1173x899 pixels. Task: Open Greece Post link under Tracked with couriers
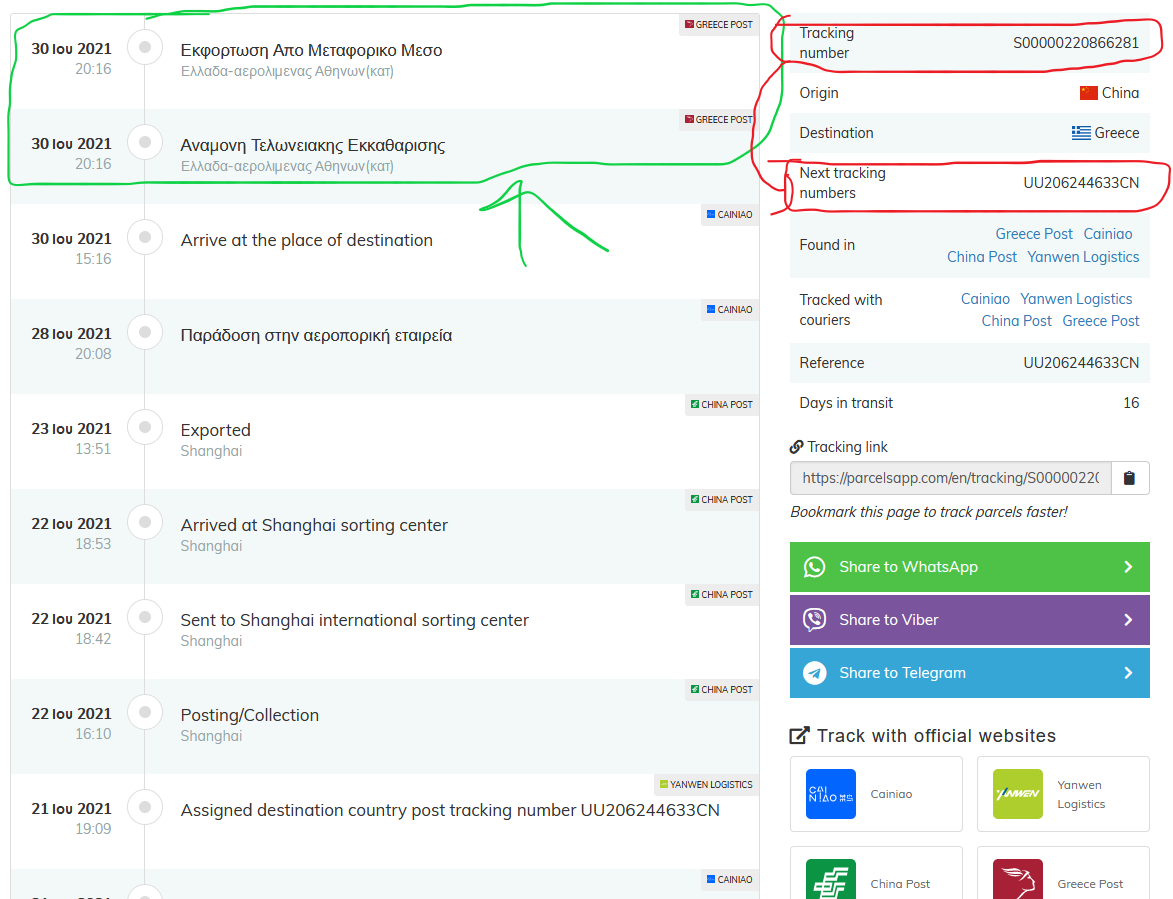1100,321
